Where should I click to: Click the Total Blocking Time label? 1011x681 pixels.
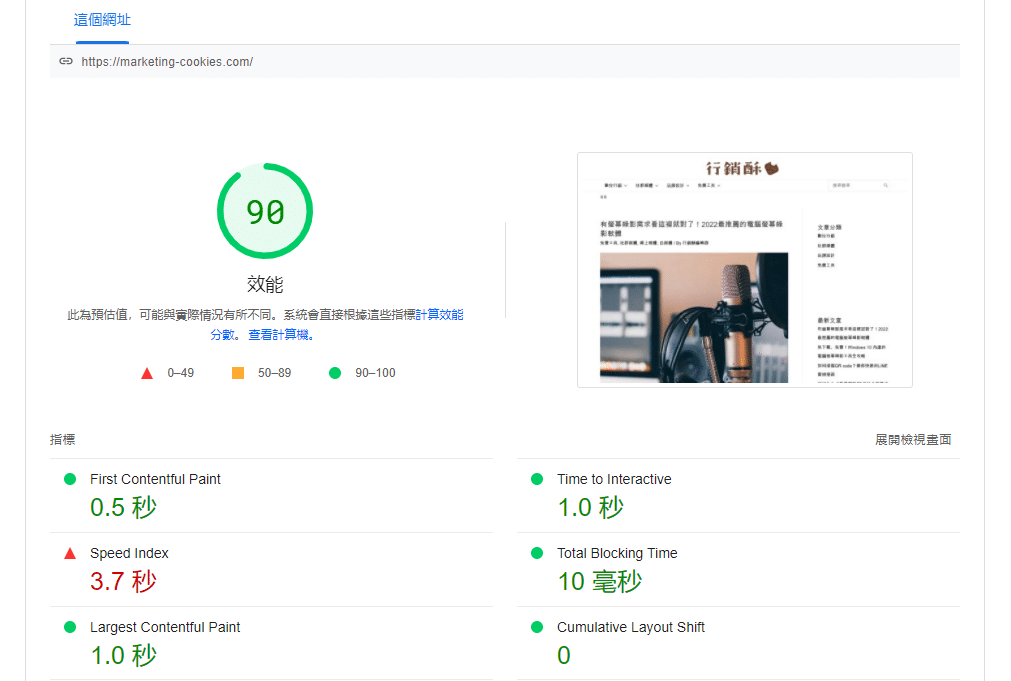pos(617,553)
